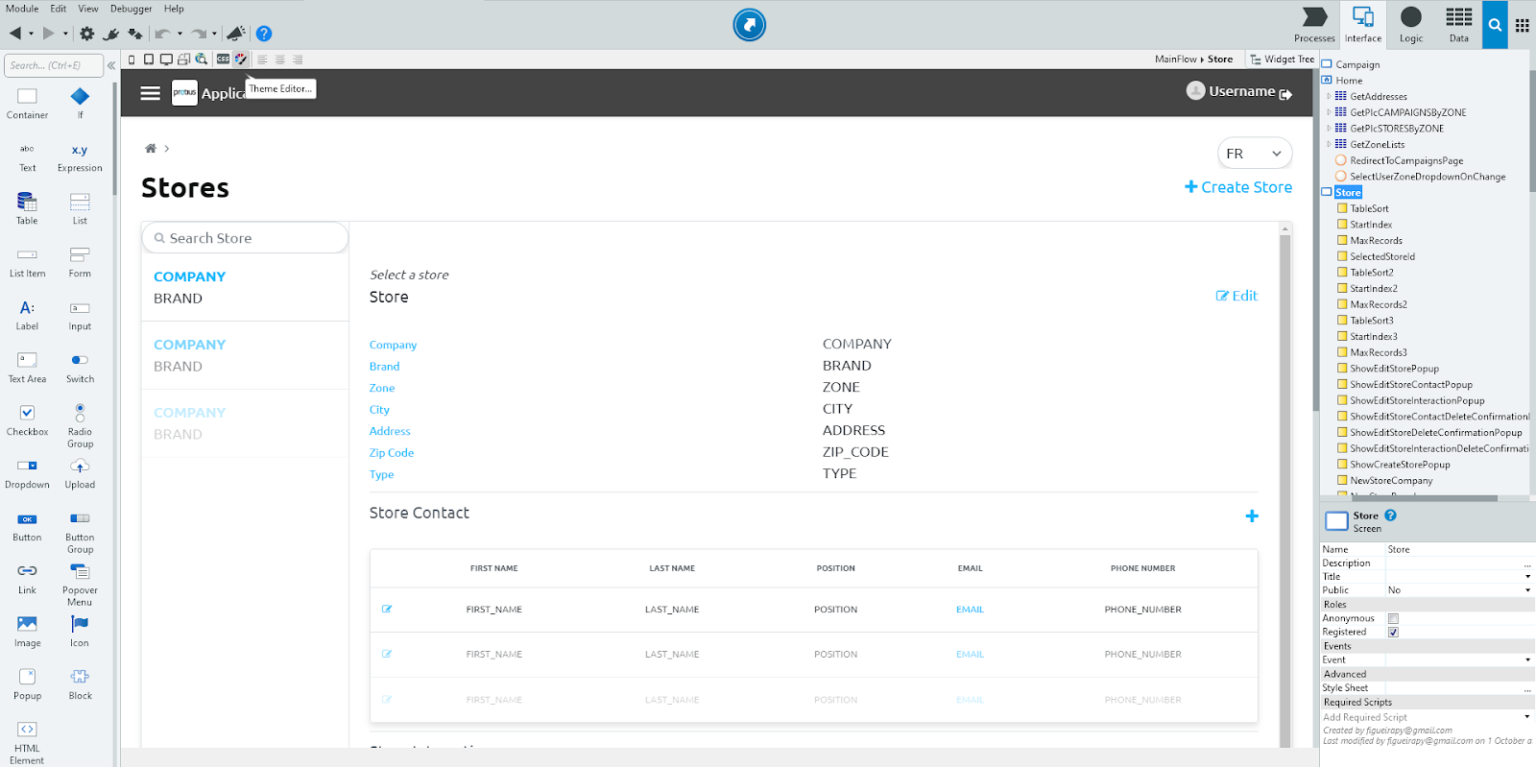Click the Create Store link
This screenshot has width=1536, height=767.
coord(1238,187)
